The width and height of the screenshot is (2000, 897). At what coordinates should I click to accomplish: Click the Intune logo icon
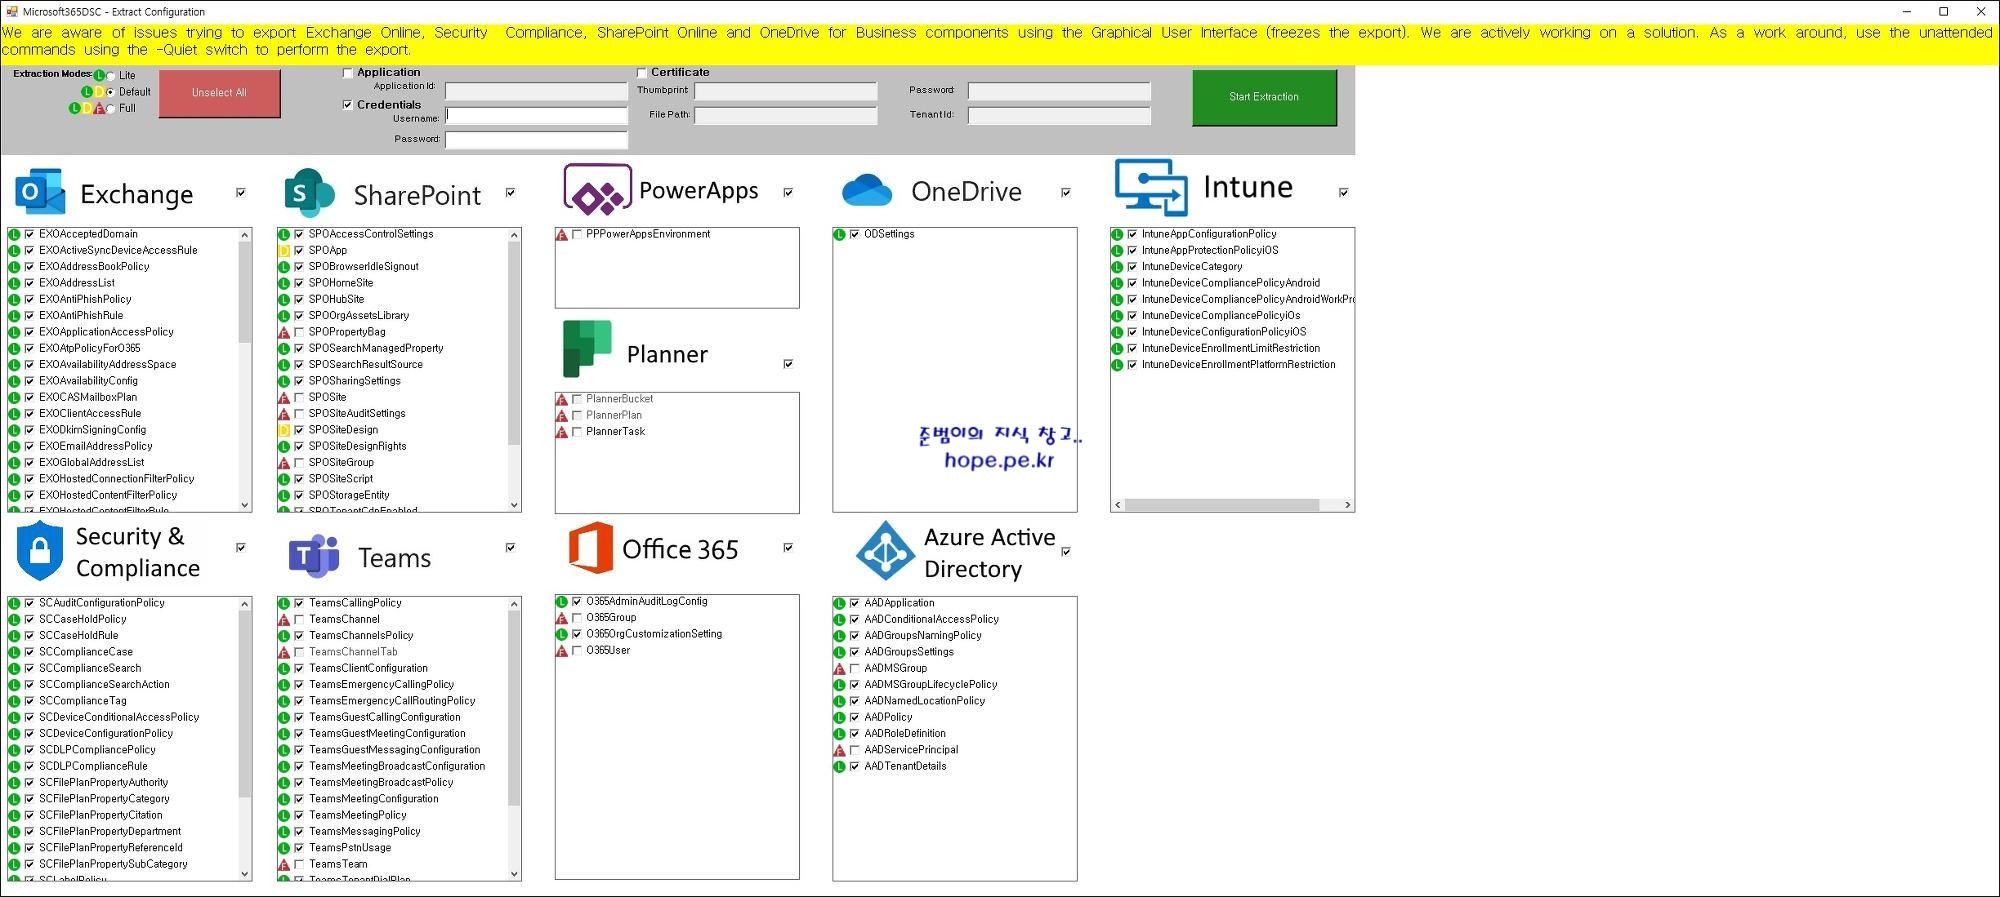1151,187
